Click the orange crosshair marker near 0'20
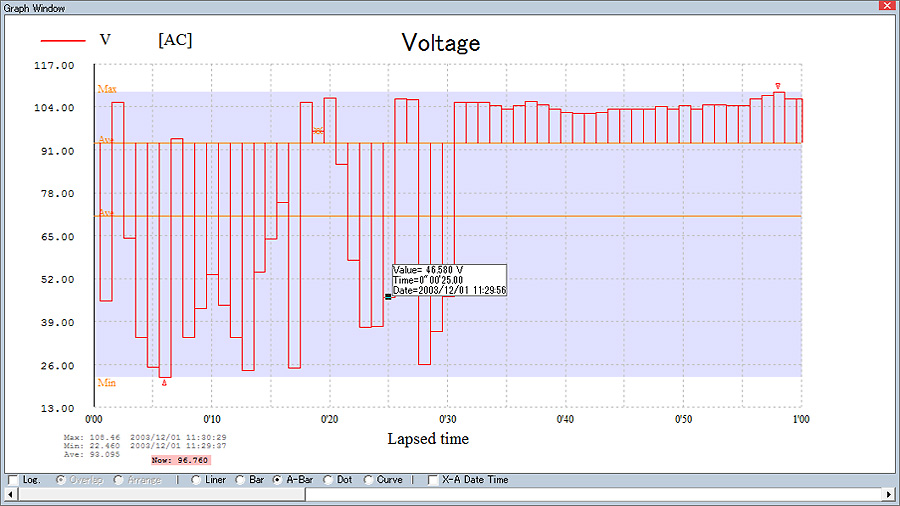Viewport: 900px width, 506px height. [x=318, y=130]
